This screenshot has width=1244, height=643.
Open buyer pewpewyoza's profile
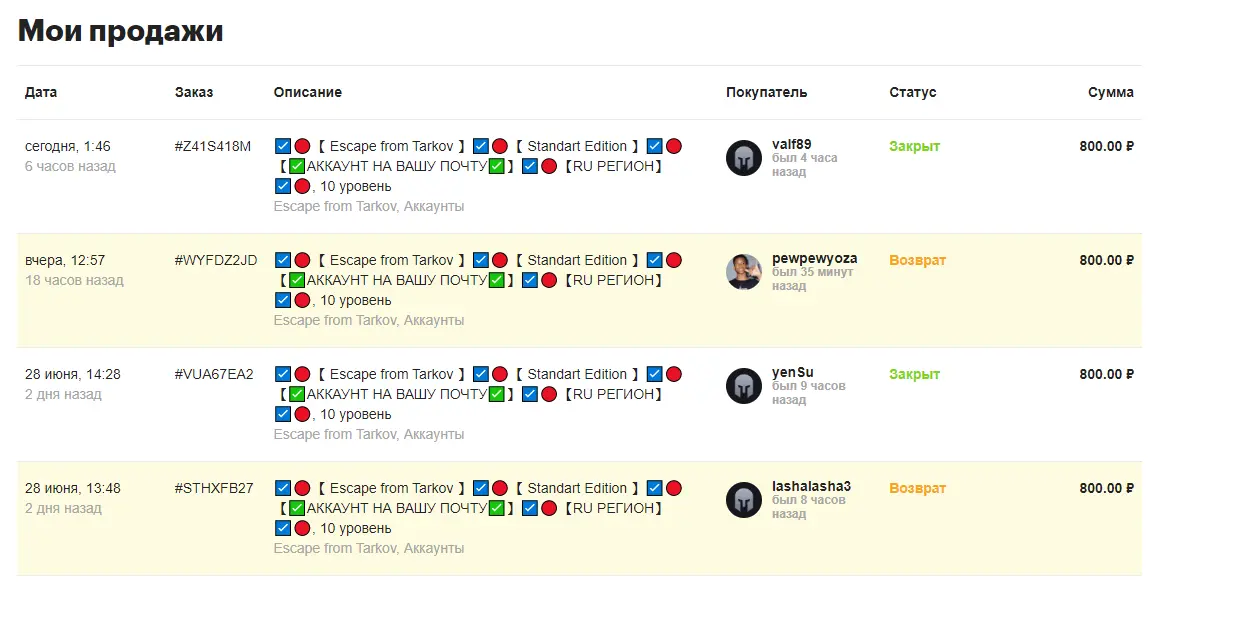tap(815, 258)
